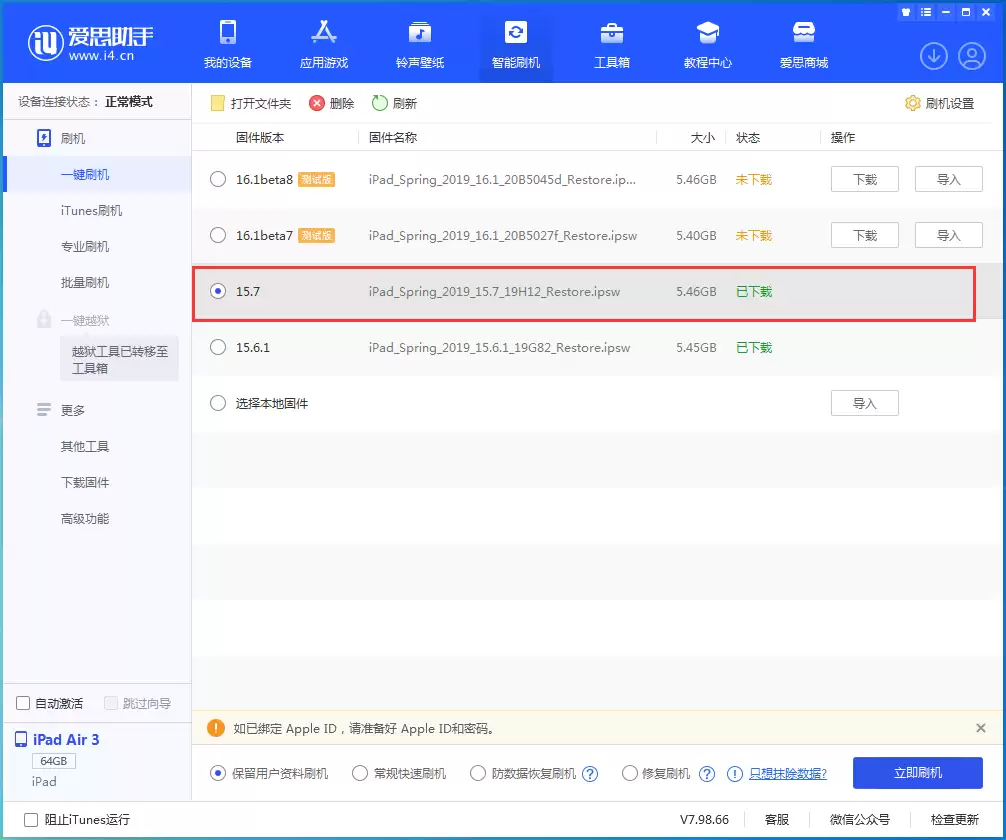Click the red 删除 delete icon
Image resolution: width=1006 pixels, height=840 pixels.
pos(317,103)
